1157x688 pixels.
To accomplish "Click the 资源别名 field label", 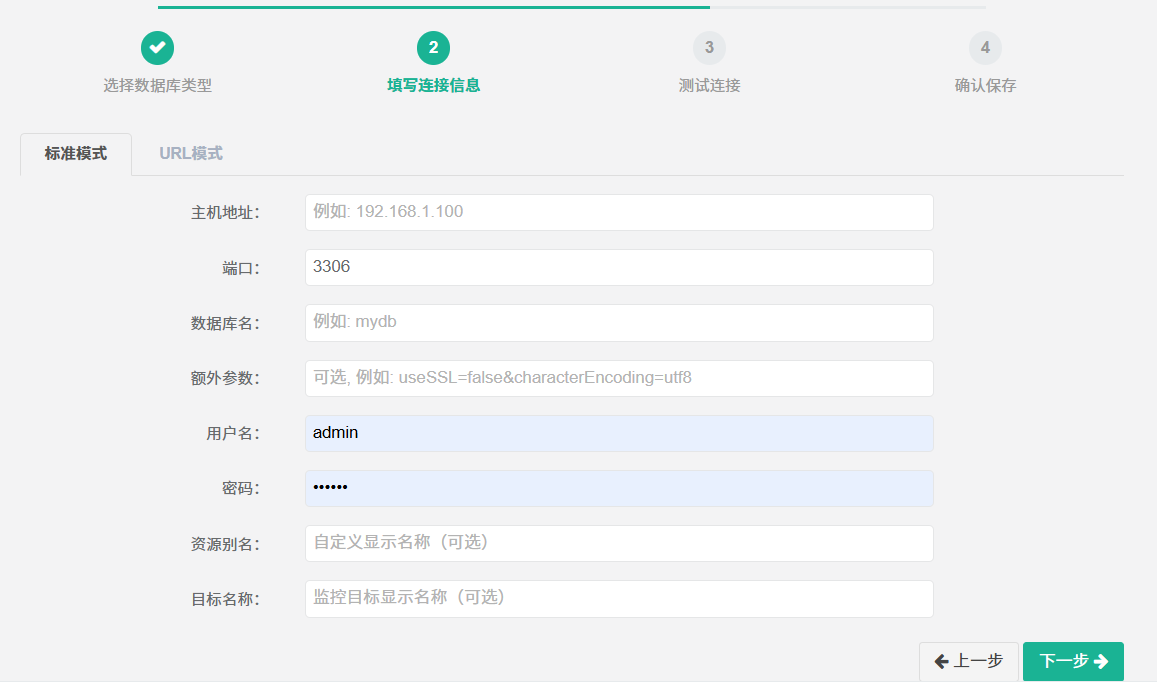I will (x=225, y=544).
